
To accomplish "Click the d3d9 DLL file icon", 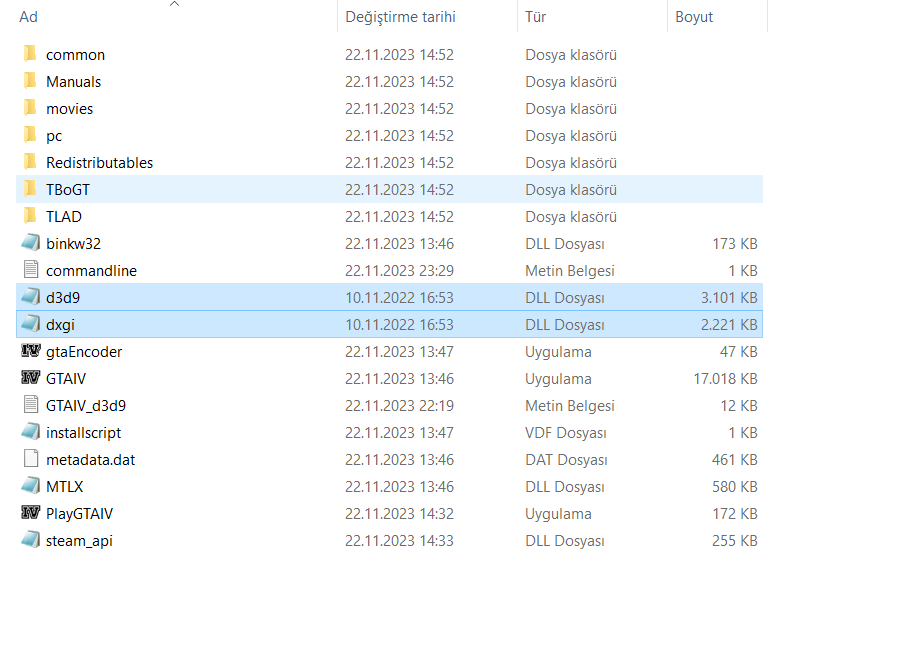I will (30, 297).
